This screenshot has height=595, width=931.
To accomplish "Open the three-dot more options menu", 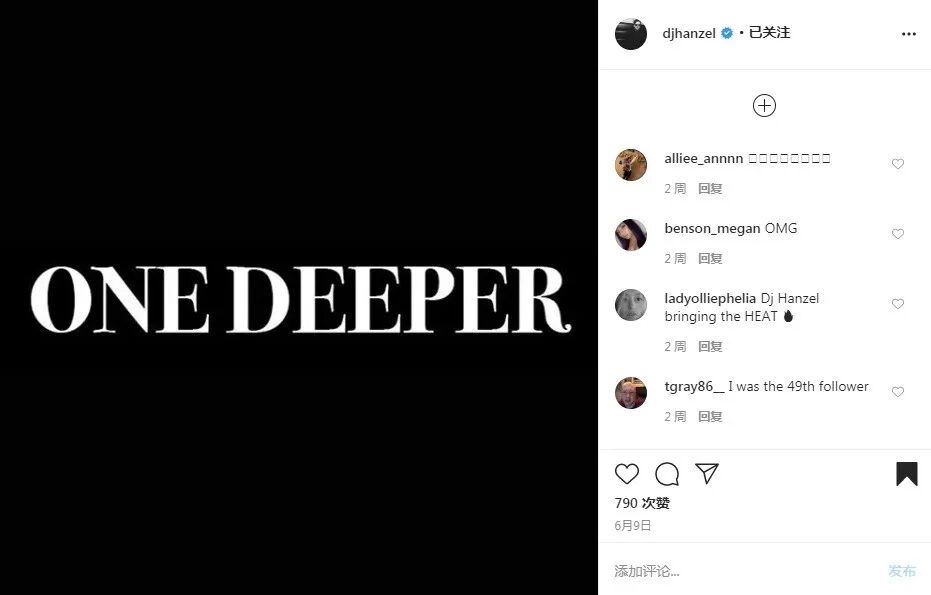I will pos(908,34).
